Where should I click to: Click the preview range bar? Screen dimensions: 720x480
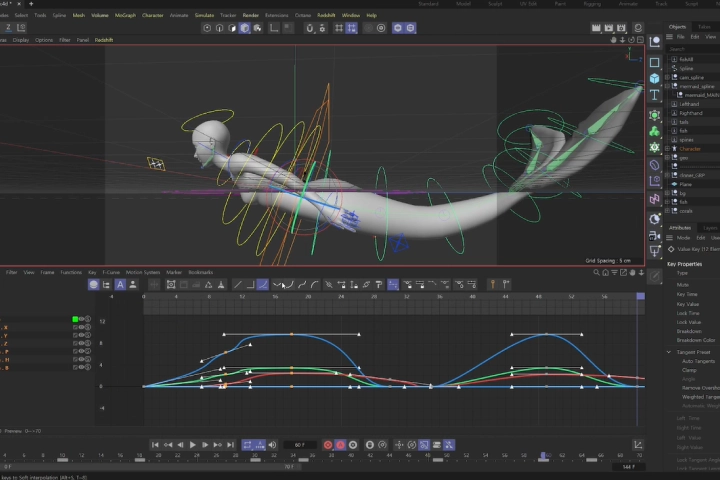coord(151,467)
